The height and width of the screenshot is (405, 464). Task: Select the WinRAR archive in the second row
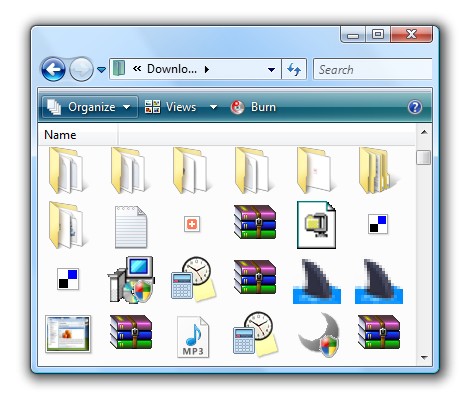tap(255, 222)
